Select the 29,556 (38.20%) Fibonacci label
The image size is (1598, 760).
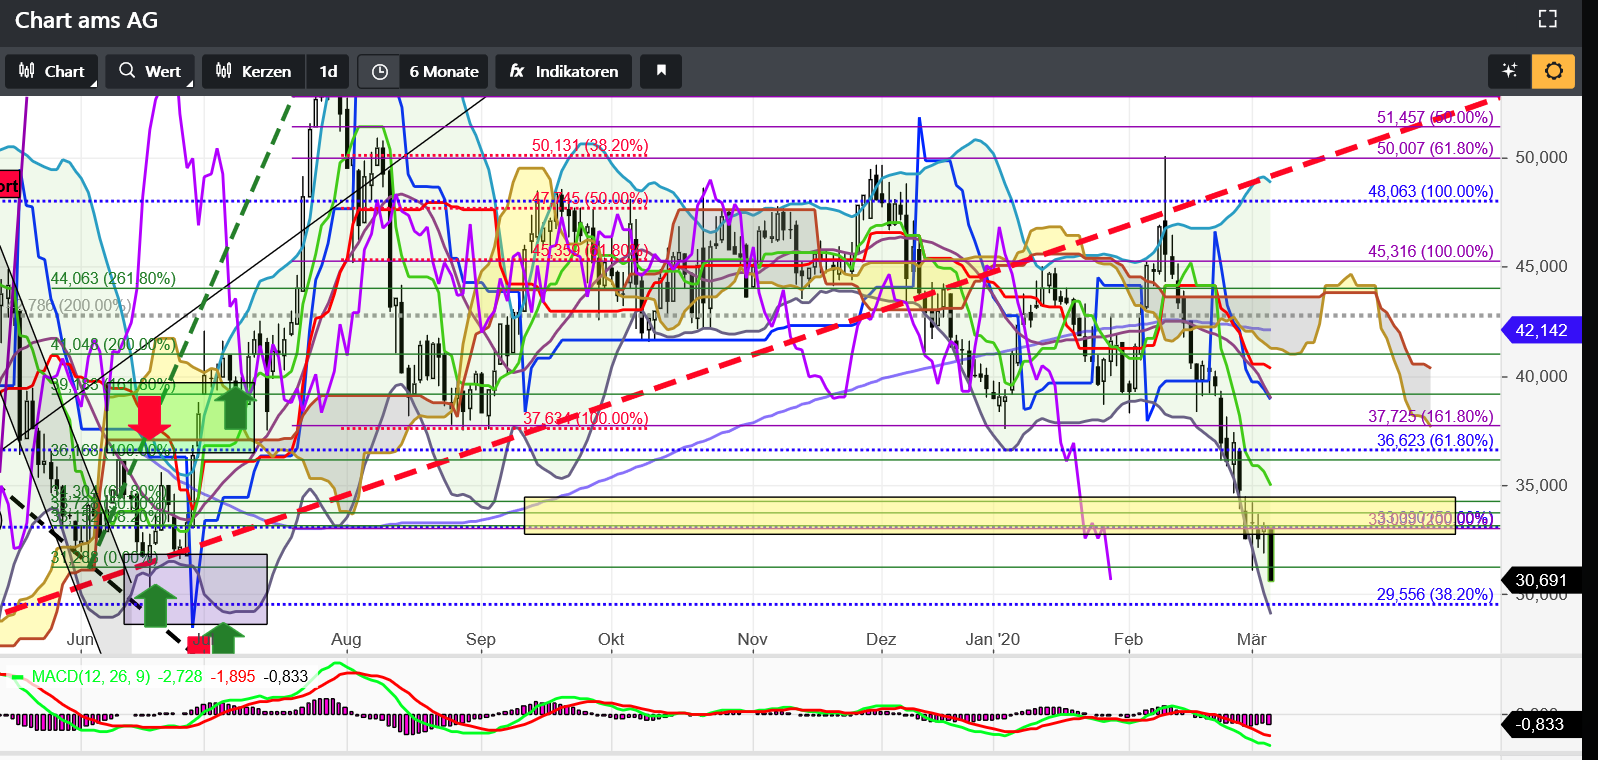(1435, 594)
